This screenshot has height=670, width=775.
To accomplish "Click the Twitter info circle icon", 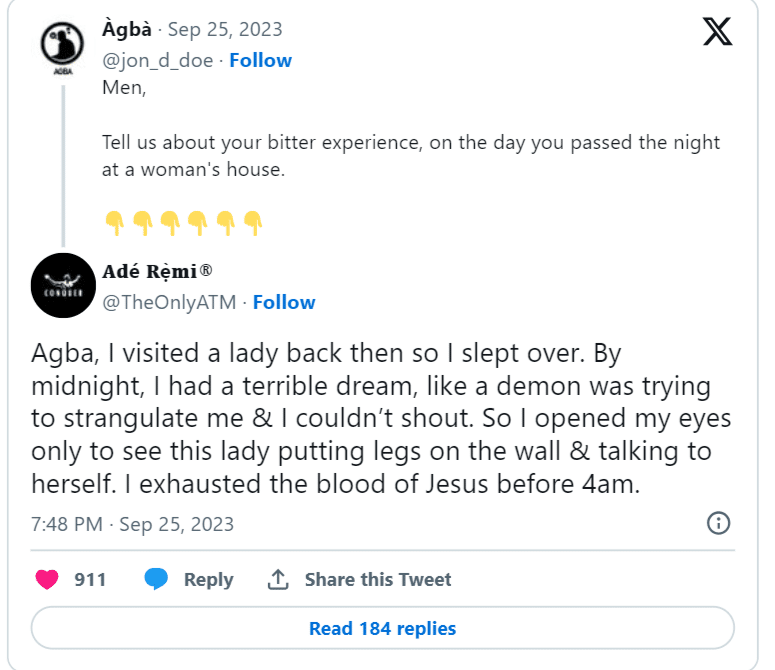I will coord(718,523).
